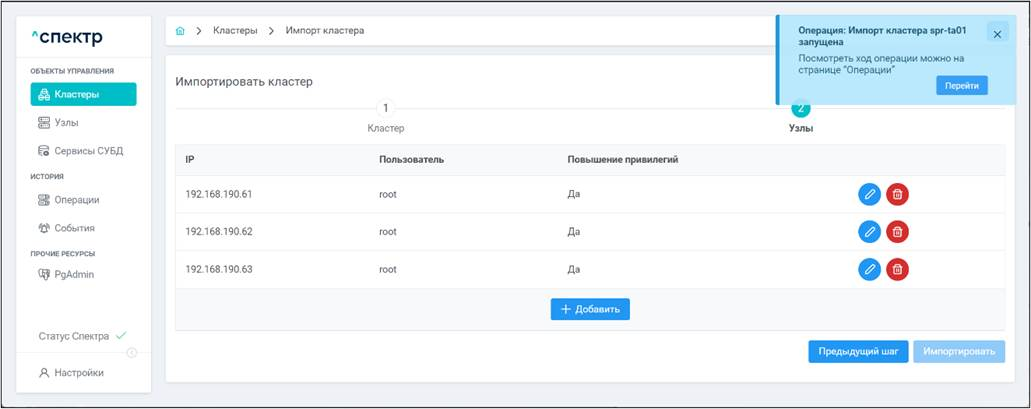Delete the node 192.168.190.61
The height and width of the screenshot is (409, 1031).
[x=897, y=194]
